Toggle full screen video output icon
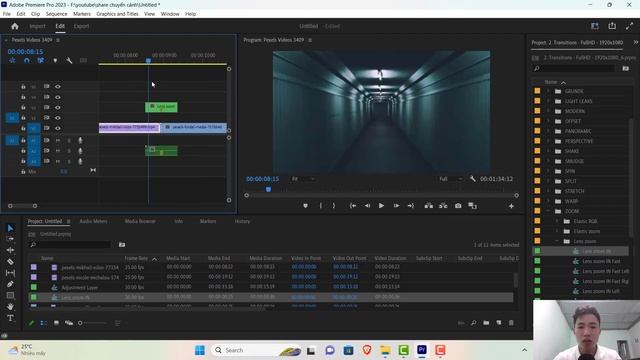This screenshot has width=640, height=360. pyautogui.click(x=629, y=26)
